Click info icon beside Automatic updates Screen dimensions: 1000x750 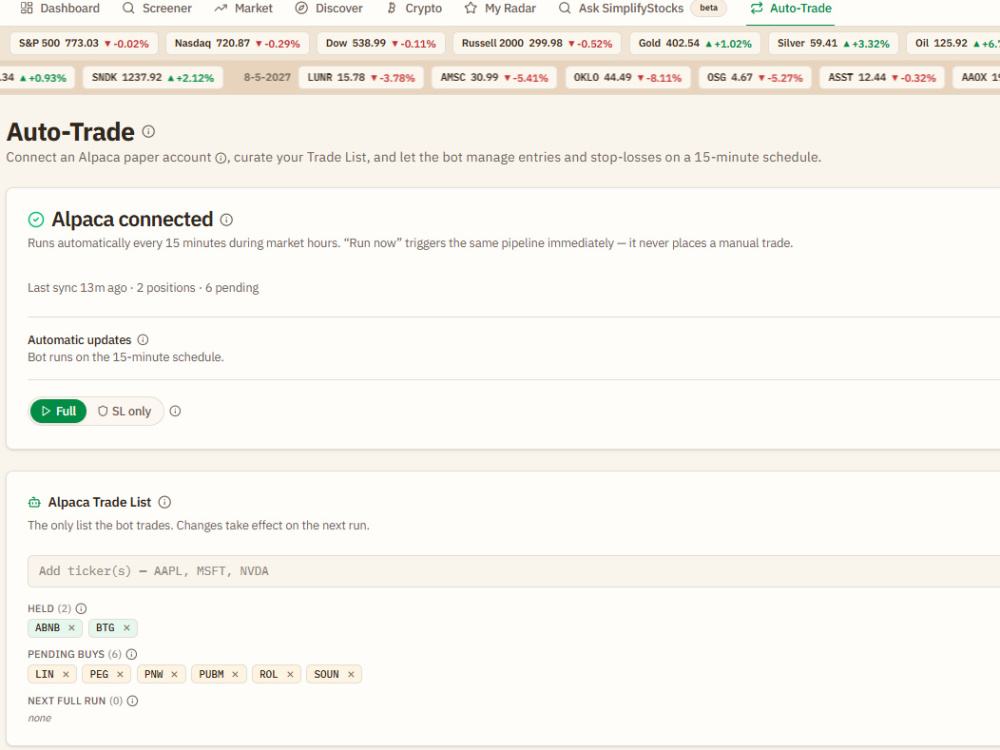143,340
